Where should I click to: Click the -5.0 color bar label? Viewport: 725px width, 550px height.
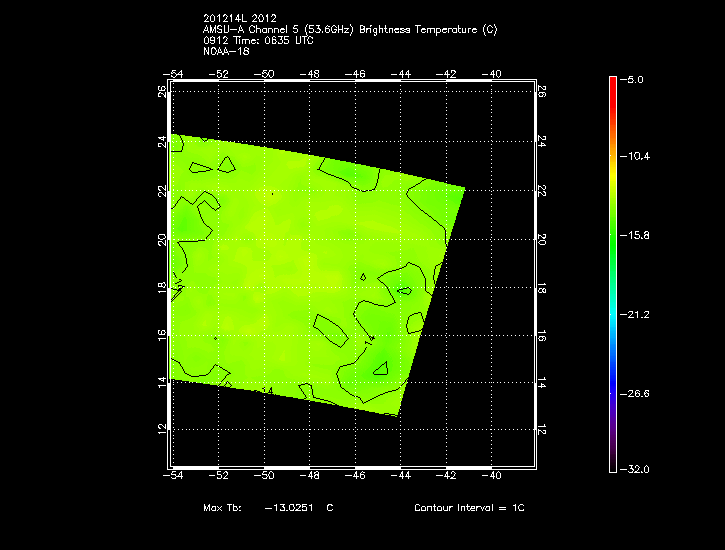tap(637, 78)
